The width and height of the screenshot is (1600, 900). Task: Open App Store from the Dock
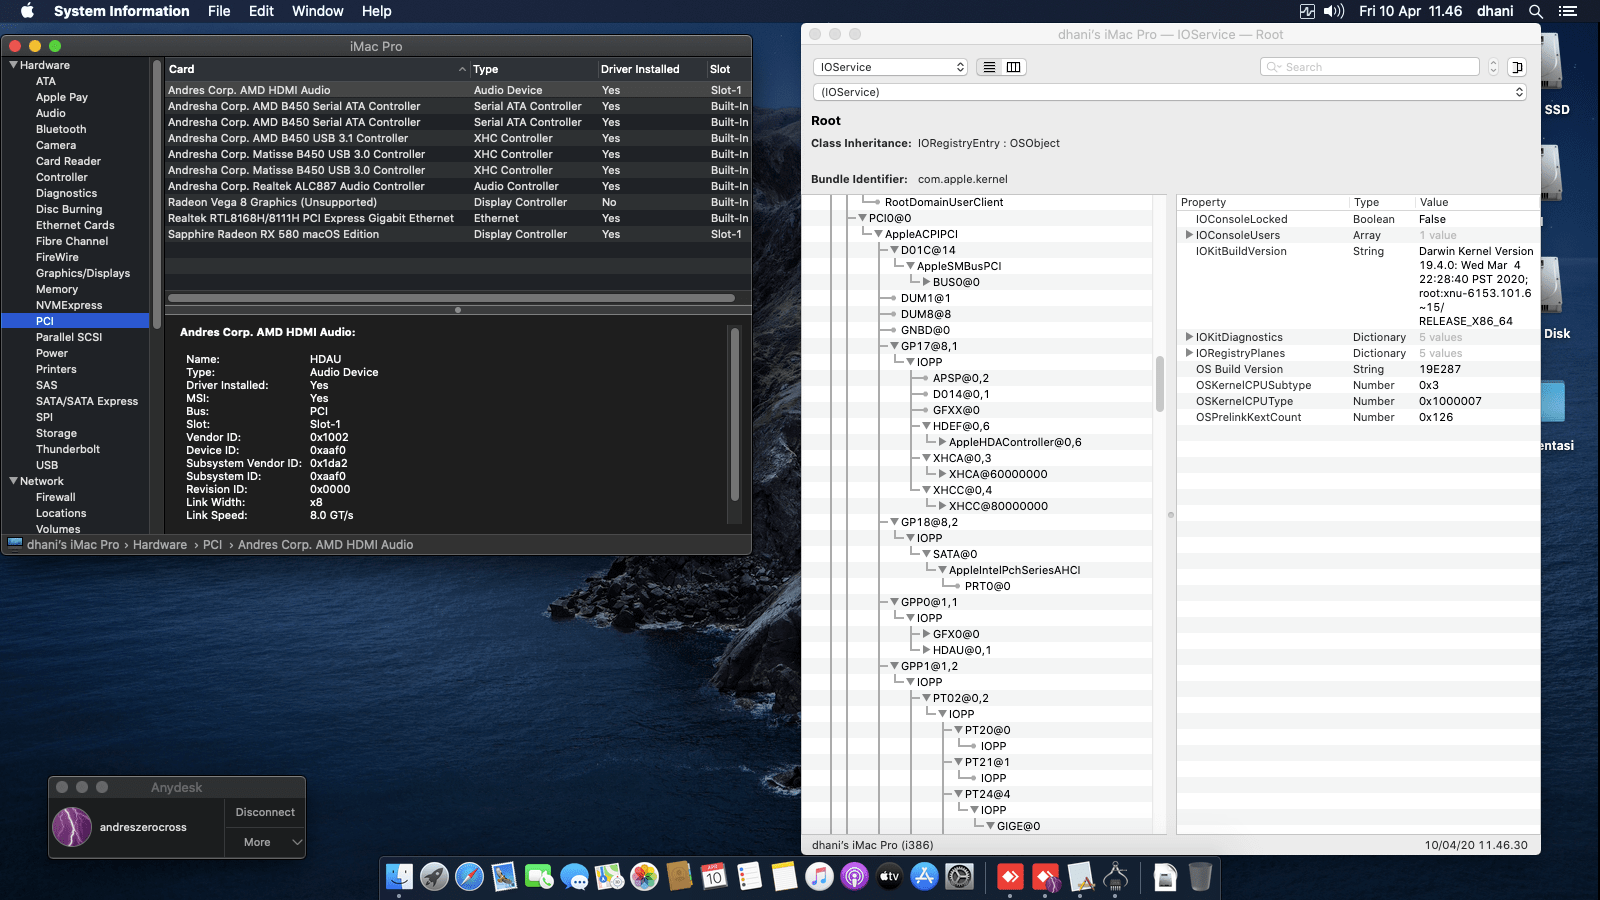tap(924, 877)
